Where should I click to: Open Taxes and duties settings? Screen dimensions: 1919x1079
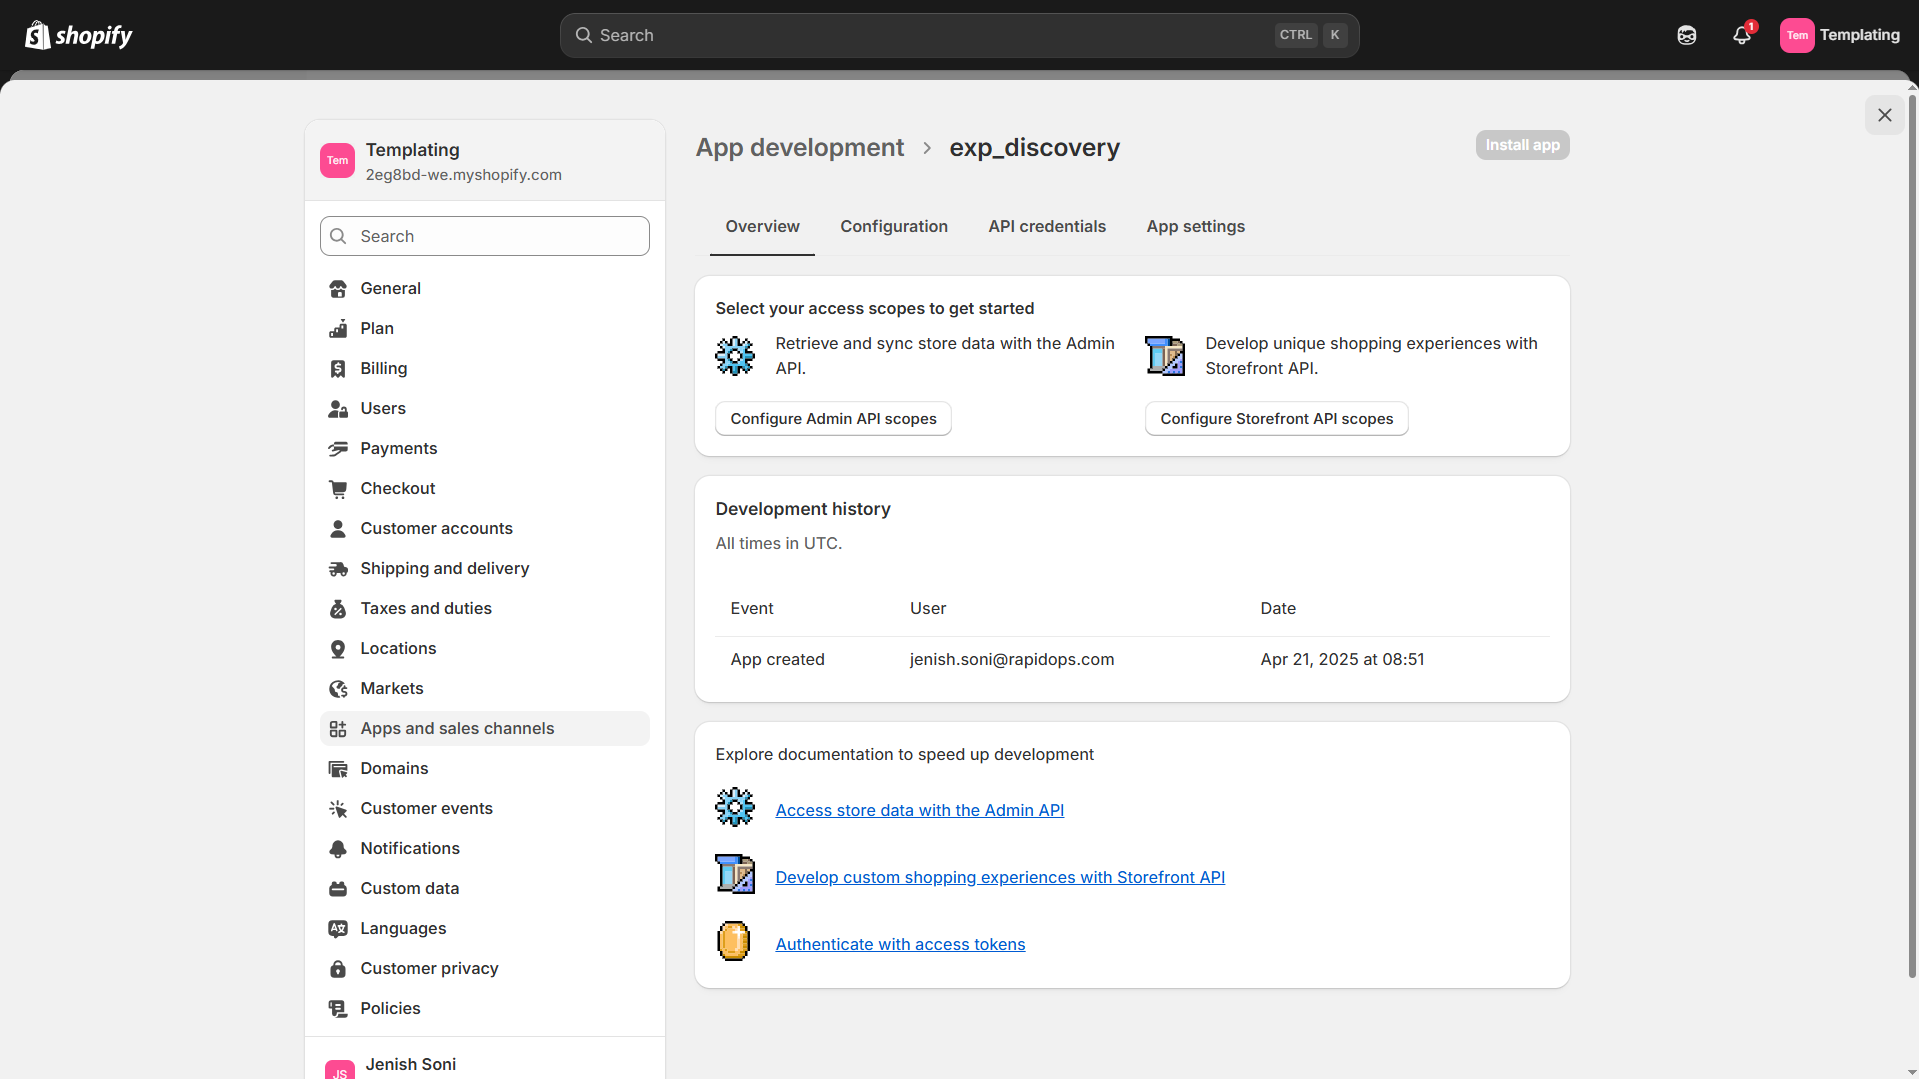pyautogui.click(x=485, y=609)
